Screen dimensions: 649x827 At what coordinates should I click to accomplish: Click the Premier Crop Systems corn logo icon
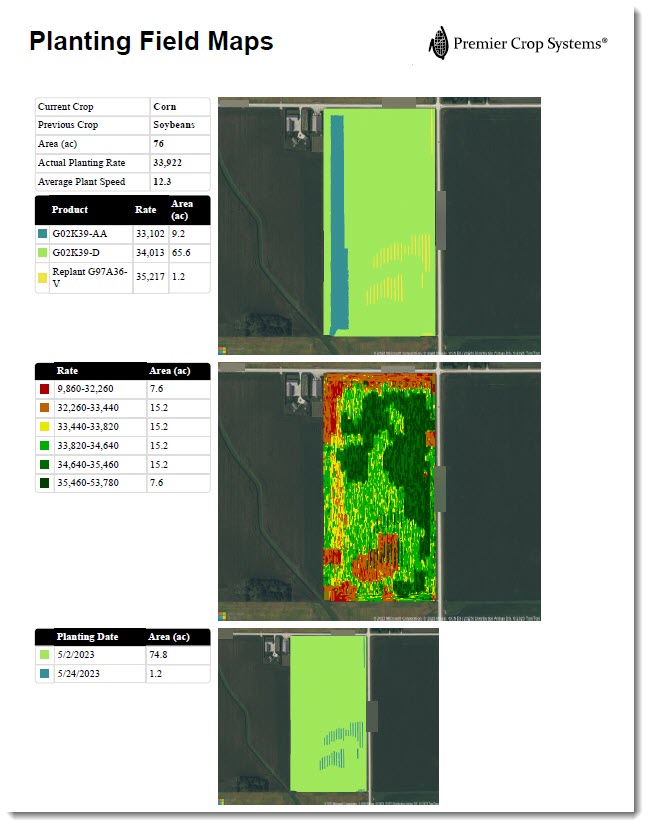point(438,43)
